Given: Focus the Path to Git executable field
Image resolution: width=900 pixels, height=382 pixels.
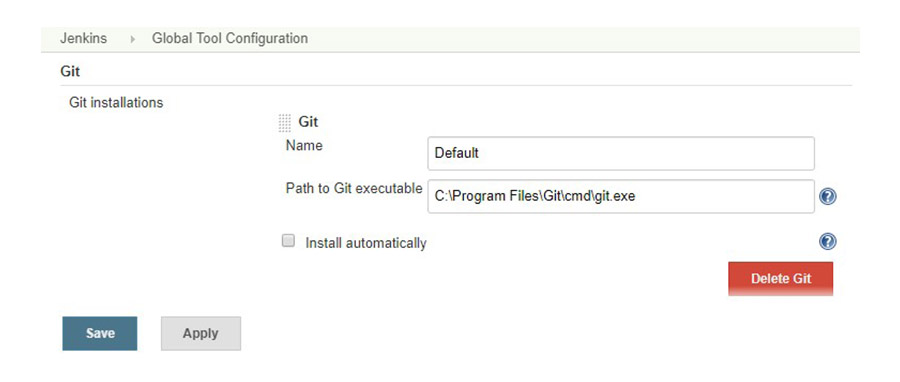Looking at the screenshot, I should pyautogui.click(x=620, y=196).
